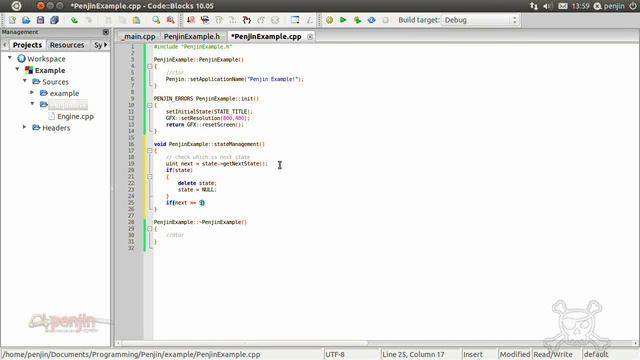The image size is (640, 360).
Task: Undo the last edit with Undo arrow
Action: tap(74, 20)
